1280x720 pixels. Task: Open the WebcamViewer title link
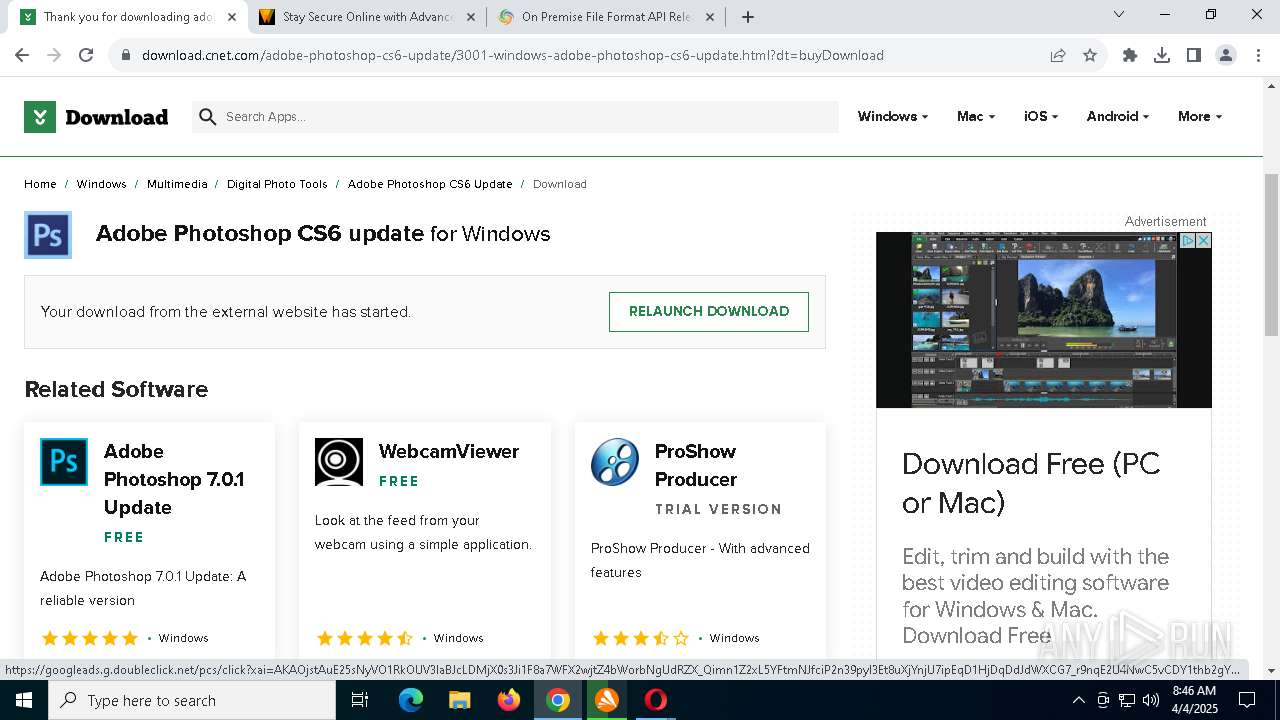click(x=449, y=451)
